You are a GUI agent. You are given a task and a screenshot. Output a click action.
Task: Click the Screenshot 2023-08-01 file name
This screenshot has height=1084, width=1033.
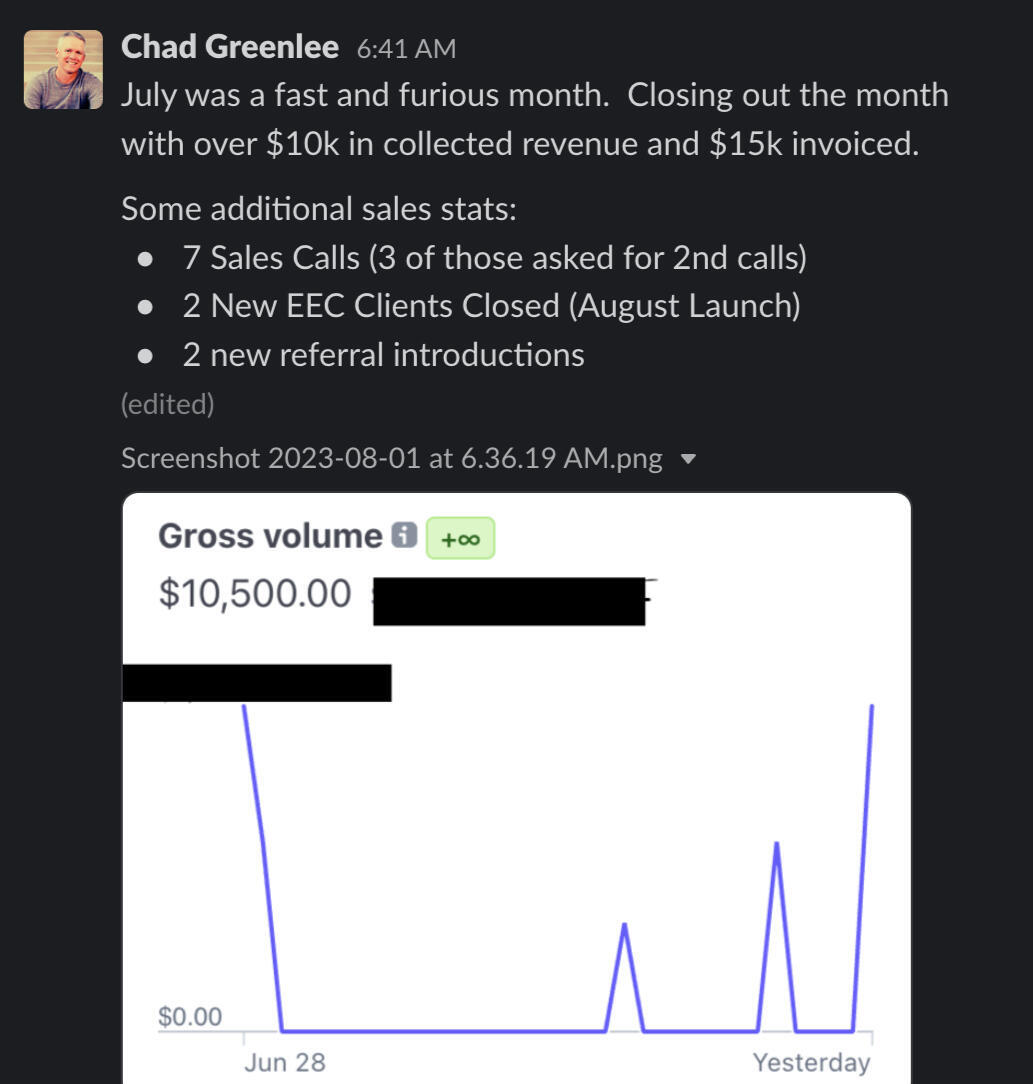pyautogui.click(x=391, y=459)
